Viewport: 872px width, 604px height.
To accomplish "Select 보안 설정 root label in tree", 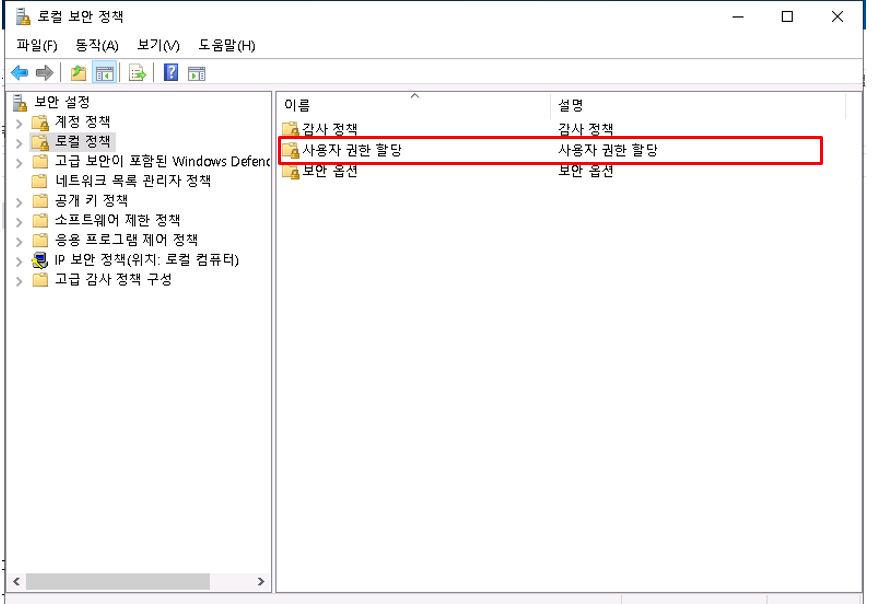I will tap(62, 102).
